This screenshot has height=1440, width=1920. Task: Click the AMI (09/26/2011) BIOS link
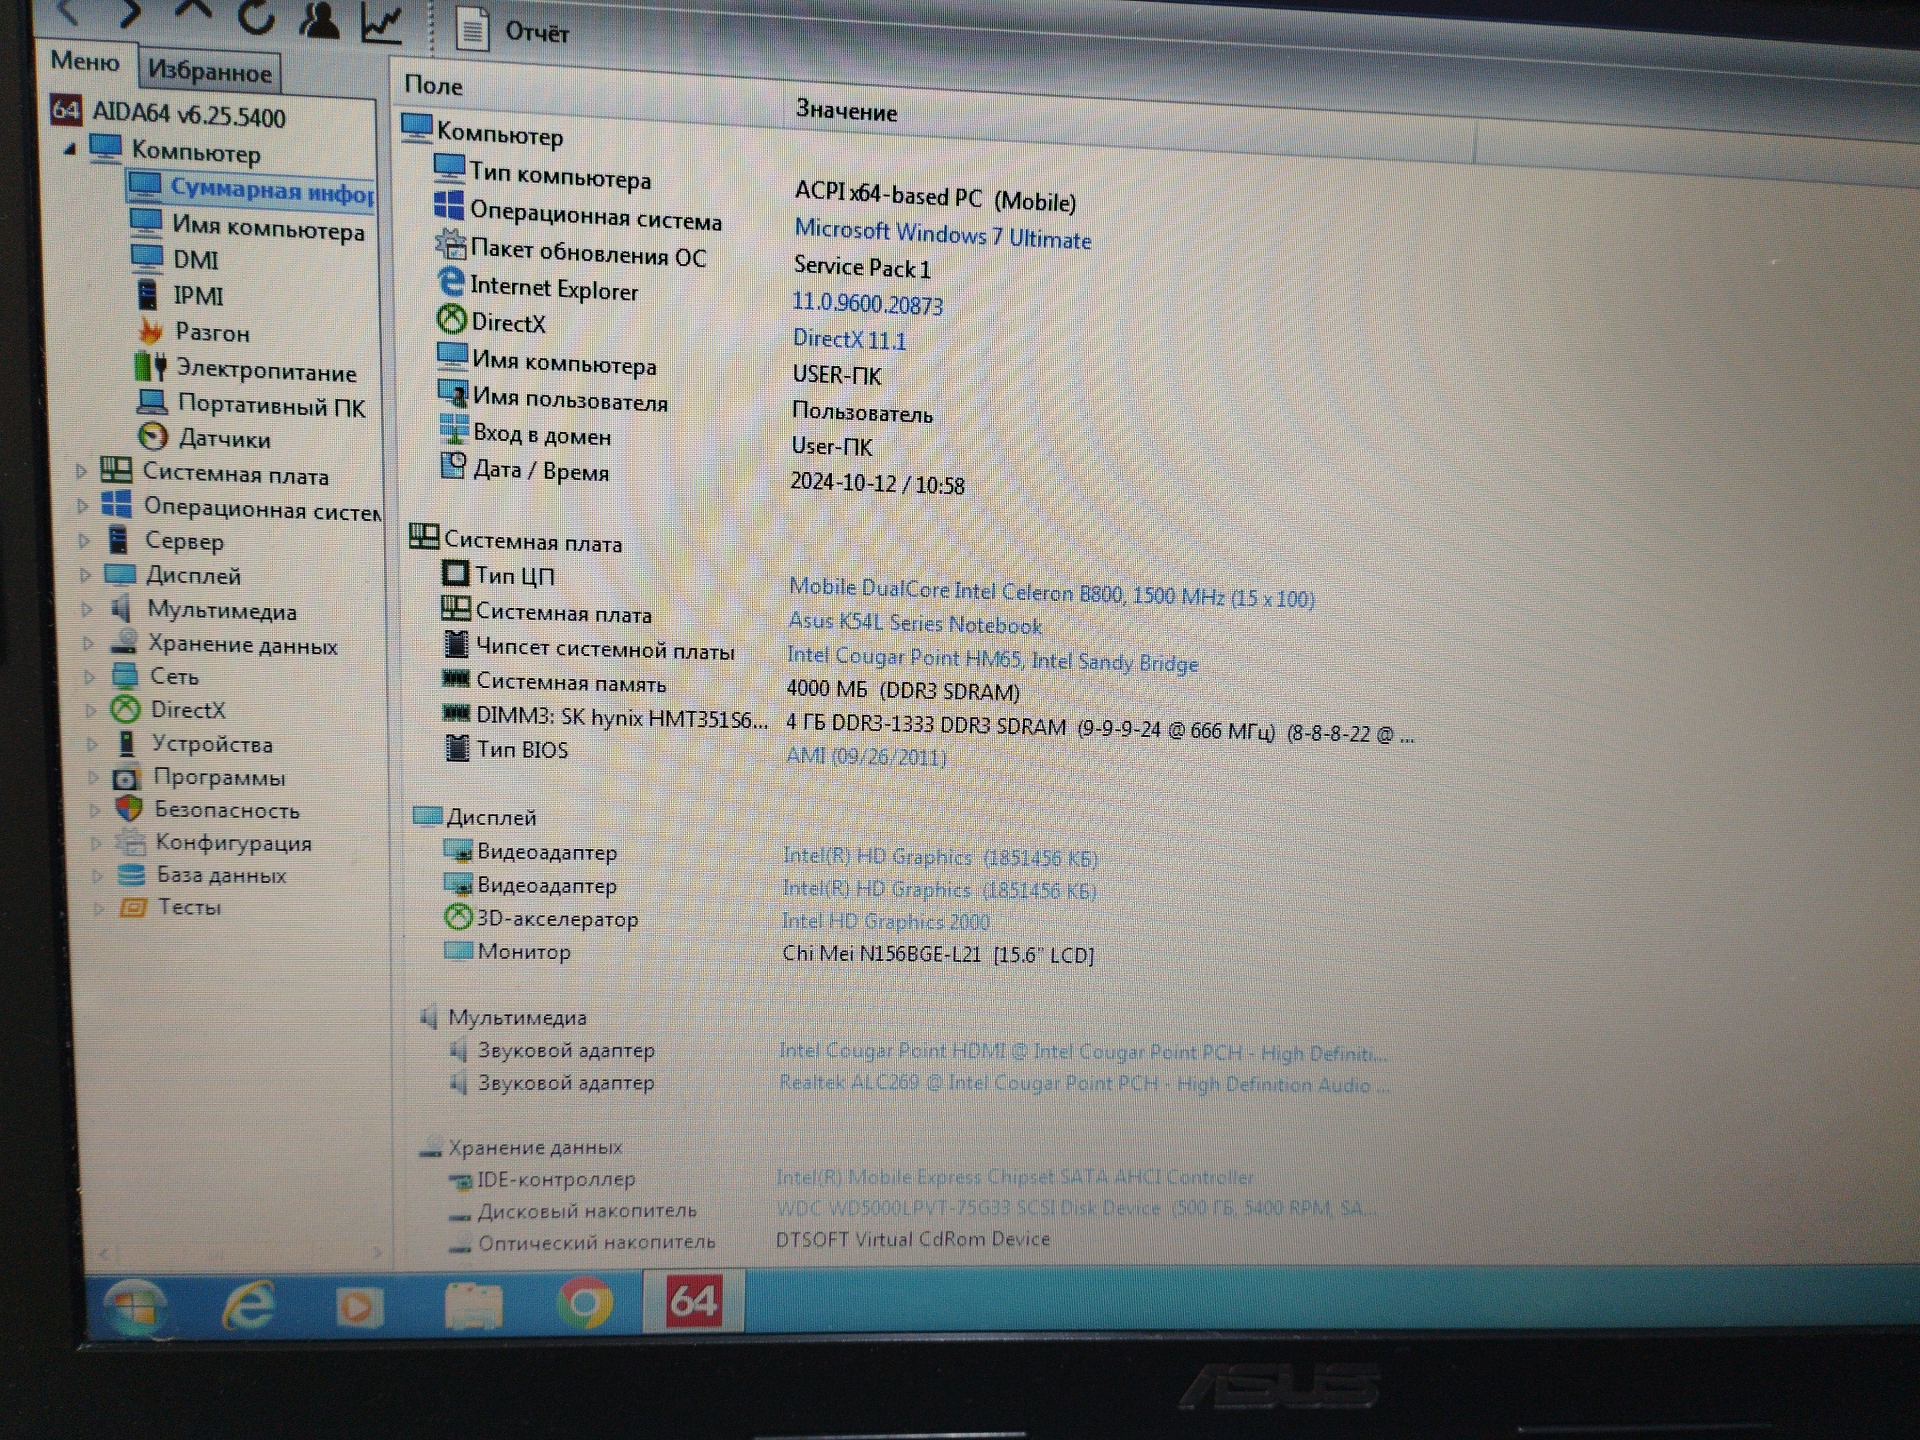(866, 756)
